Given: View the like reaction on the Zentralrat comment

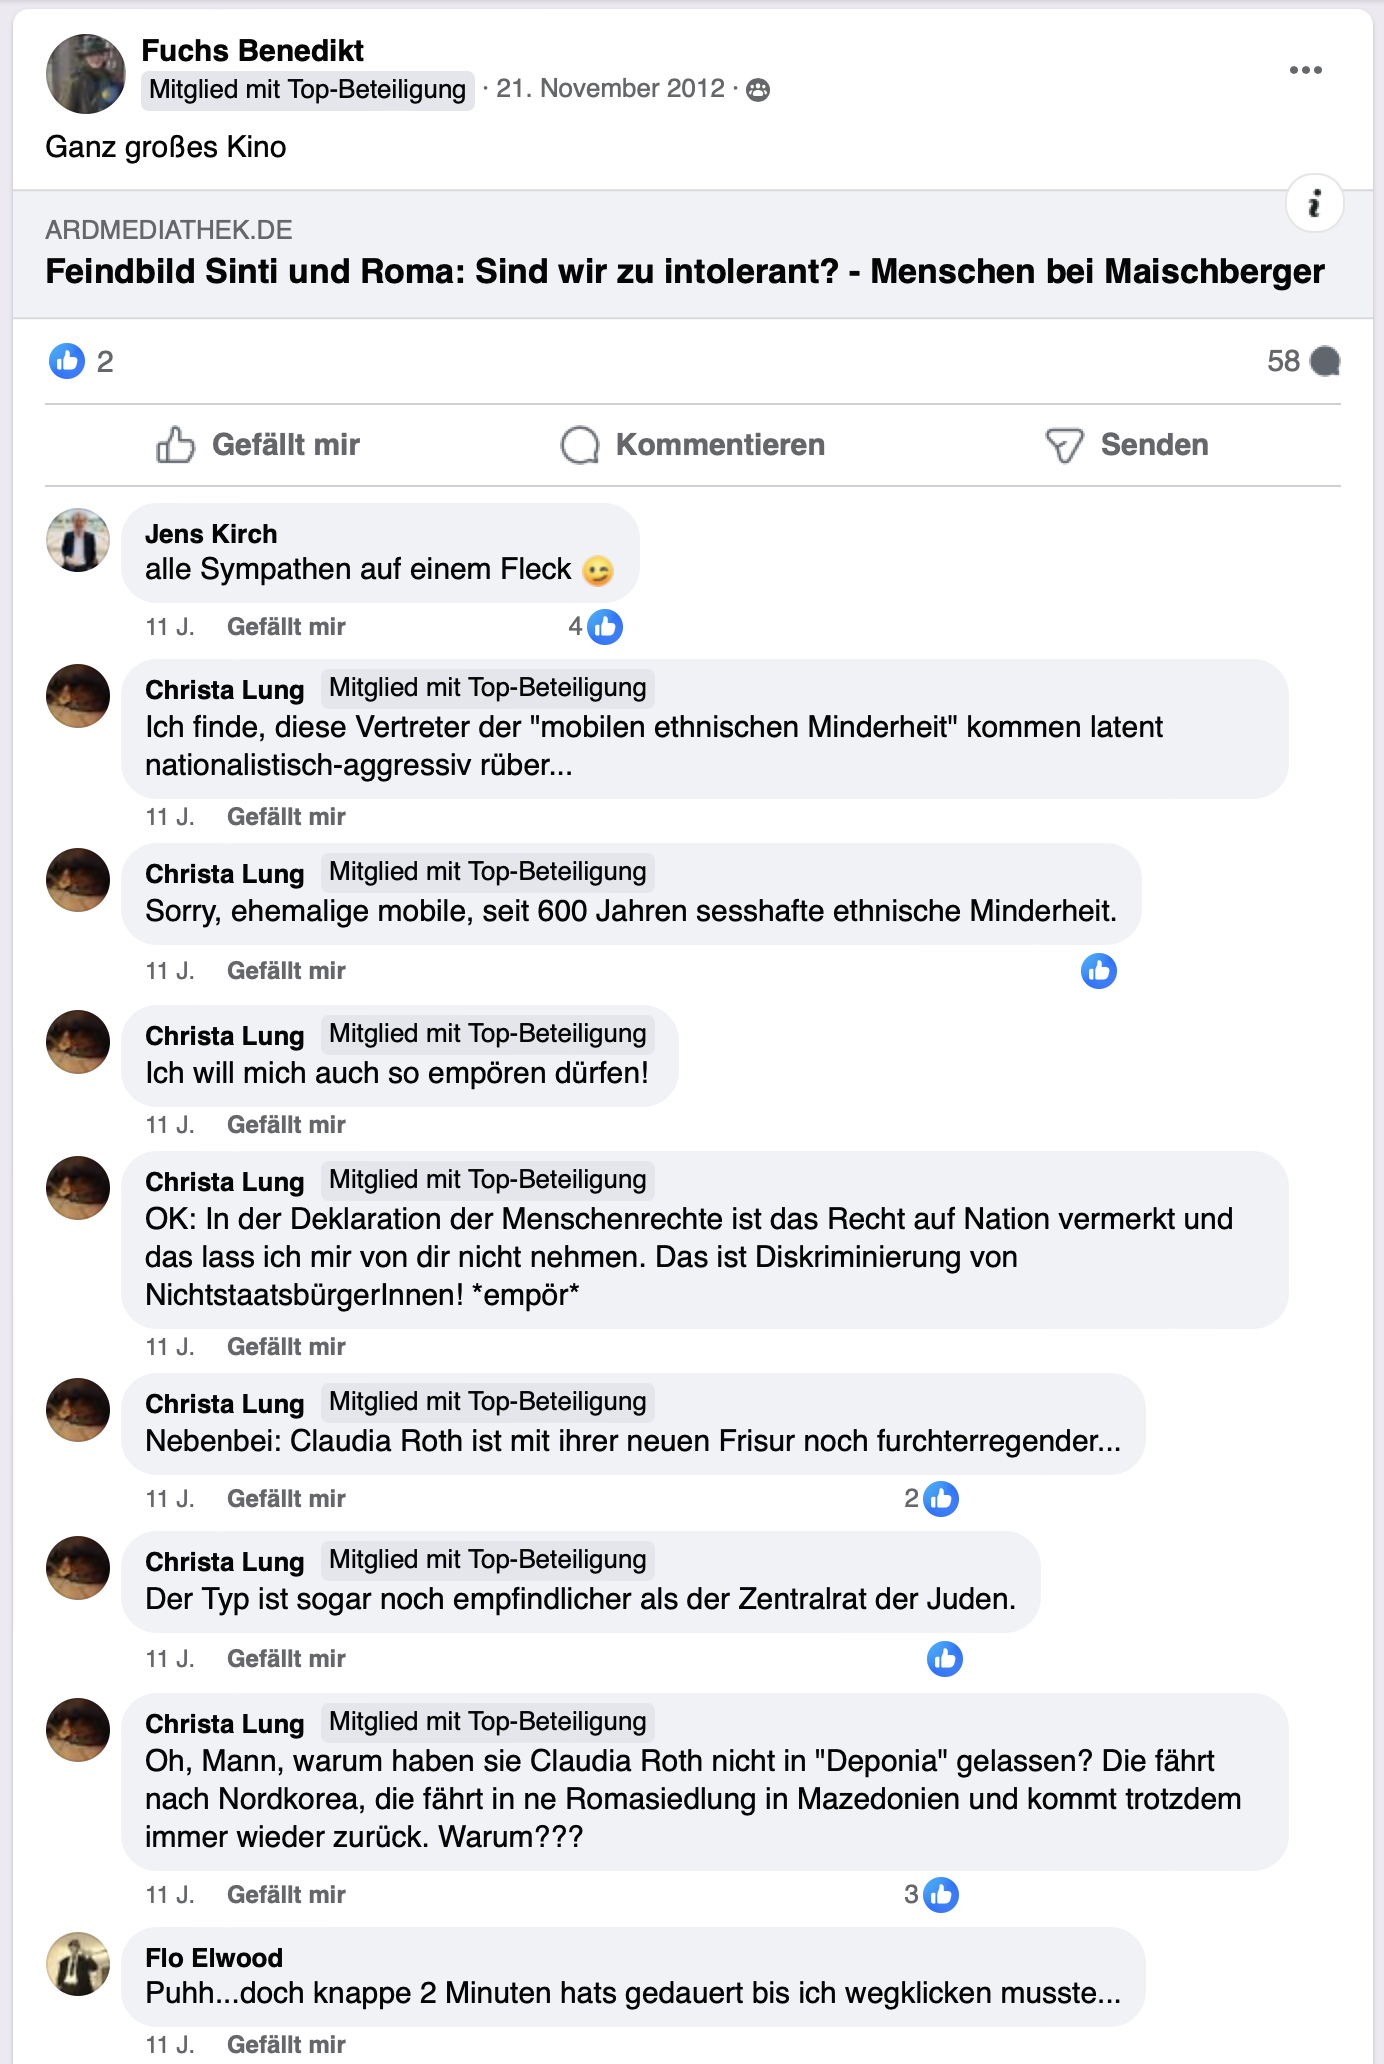Looking at the screenshot, I should pos(944,1659).
